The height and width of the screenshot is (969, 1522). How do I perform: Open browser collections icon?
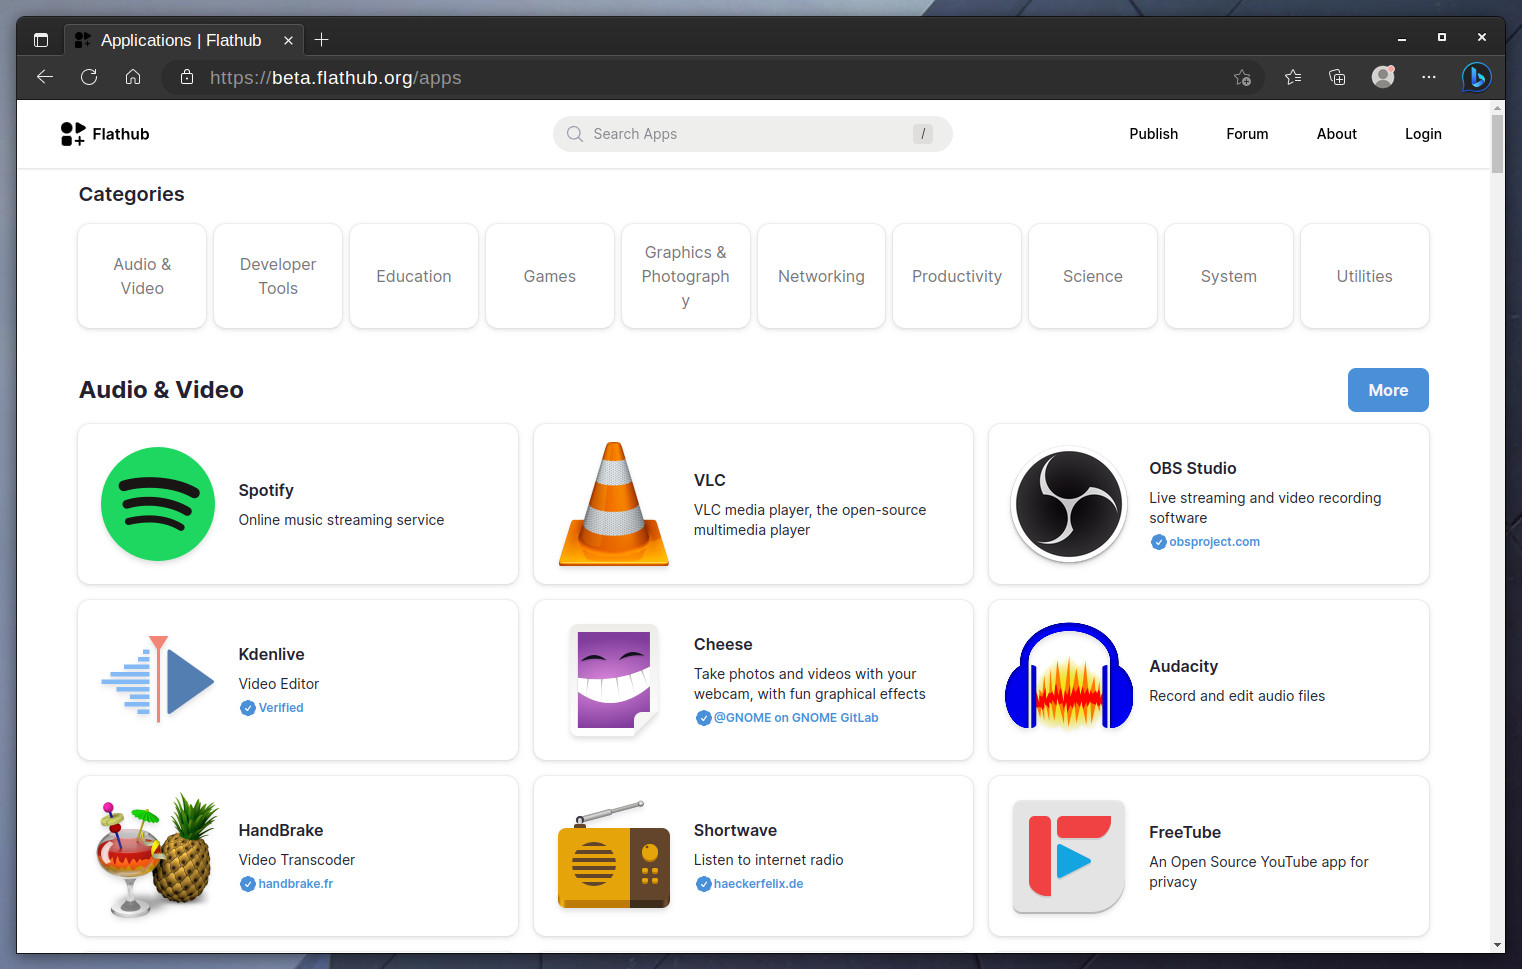[1337, 77]
